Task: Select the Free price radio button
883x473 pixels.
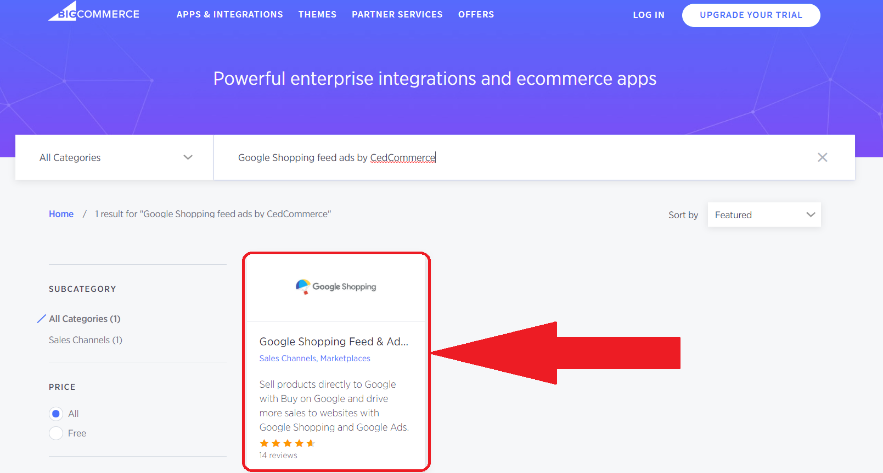Action: [x=56, y=434]
